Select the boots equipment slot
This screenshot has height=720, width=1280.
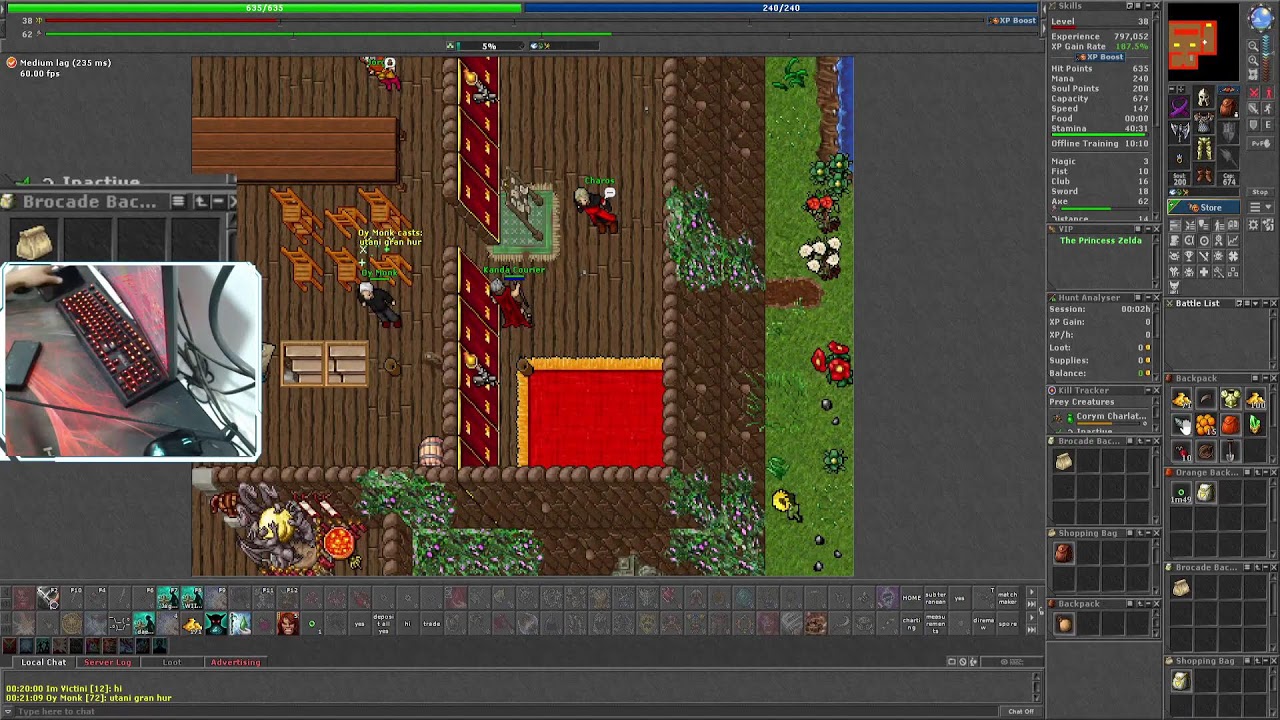pyautogui.click(x=1204, y=174)
